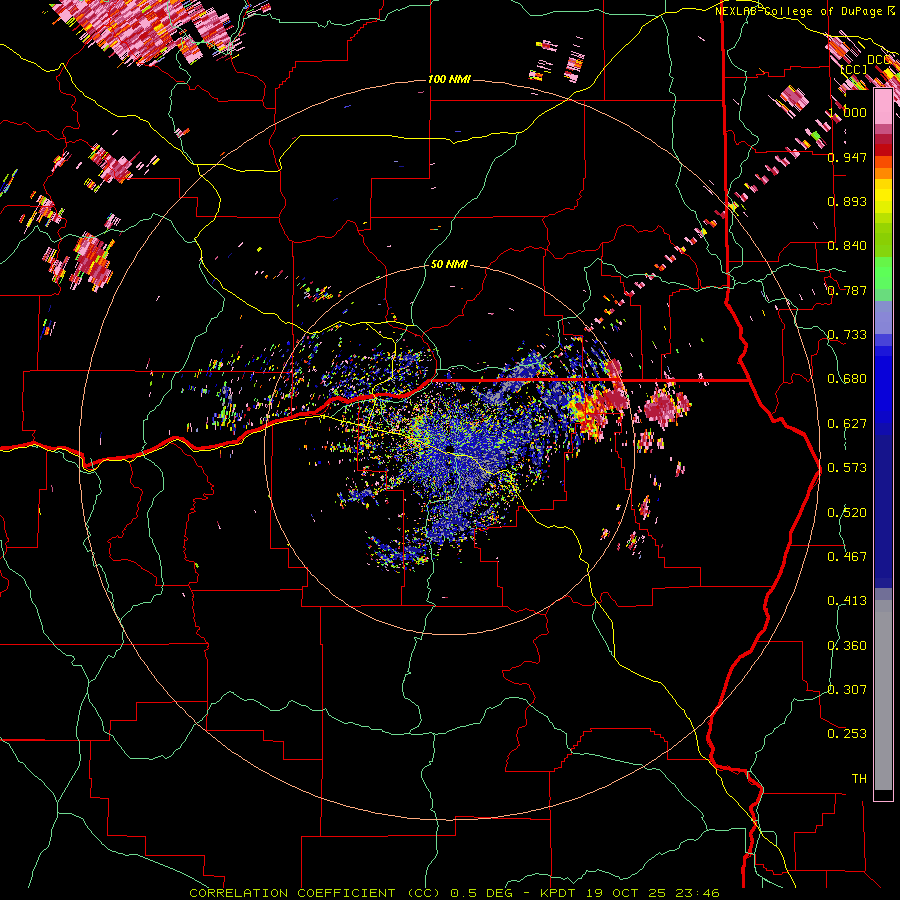900x900 pixels.
Task: Click the 19 OCT 25 date text
Action: point(626,893)
